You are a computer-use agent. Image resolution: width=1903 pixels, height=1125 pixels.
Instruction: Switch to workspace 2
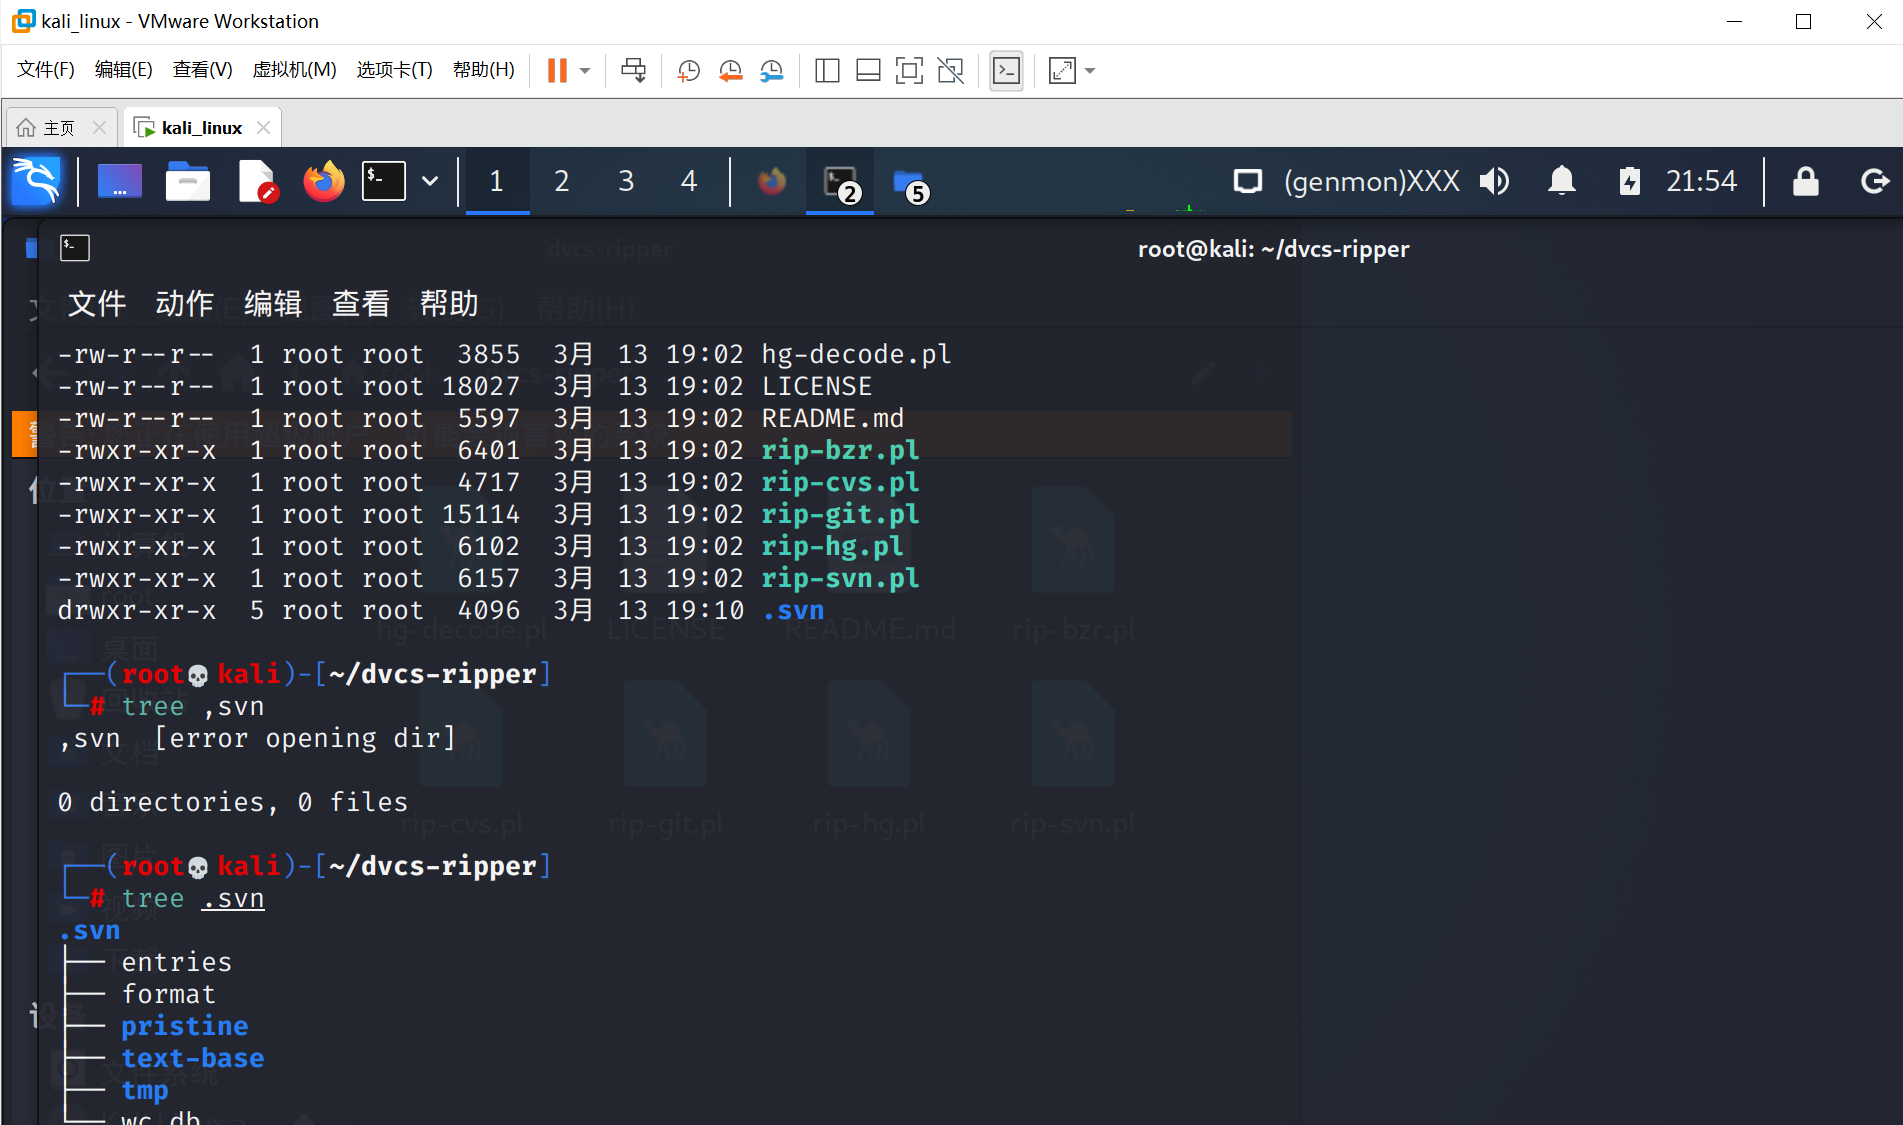561,181
